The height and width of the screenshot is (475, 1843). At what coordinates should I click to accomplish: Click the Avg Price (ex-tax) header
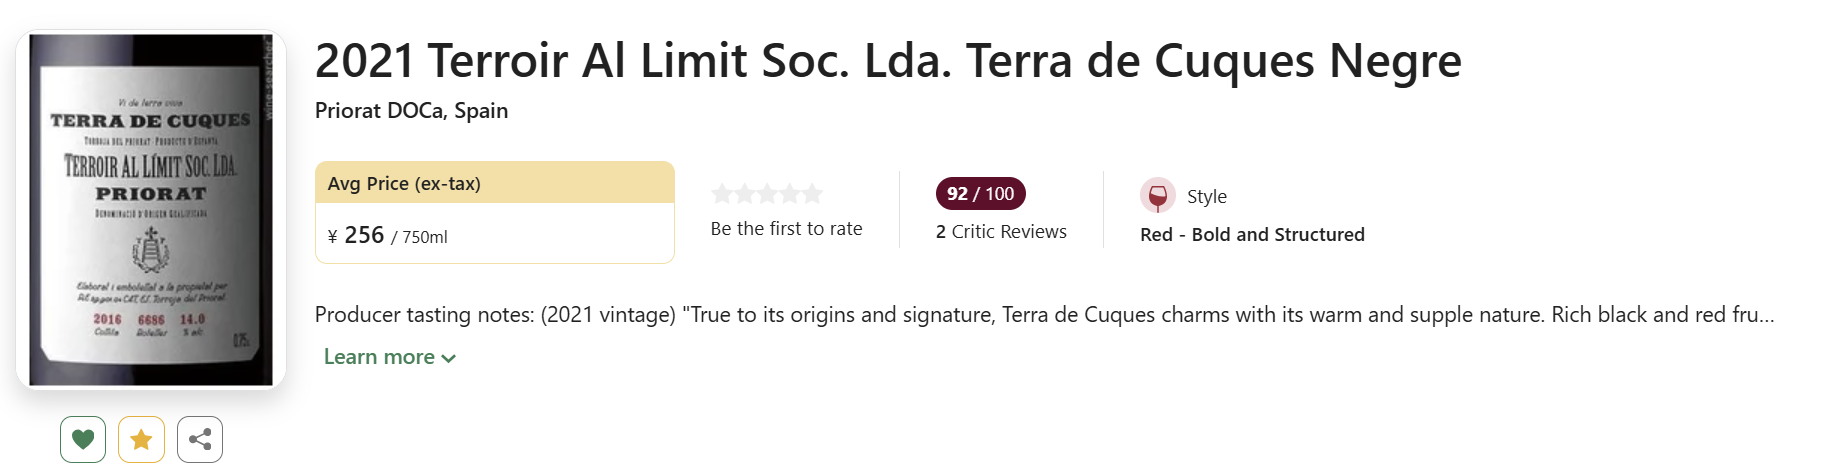[x=404, y=184]
